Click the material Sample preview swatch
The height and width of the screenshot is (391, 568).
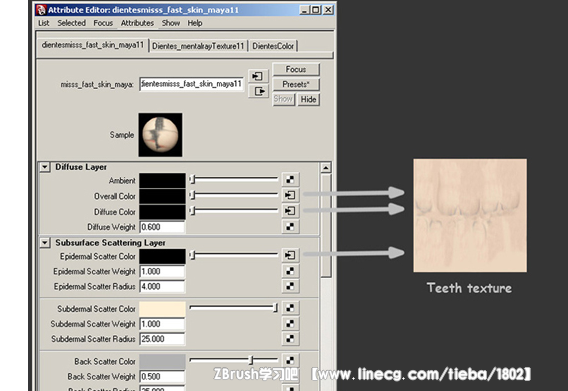click(160, 135)
